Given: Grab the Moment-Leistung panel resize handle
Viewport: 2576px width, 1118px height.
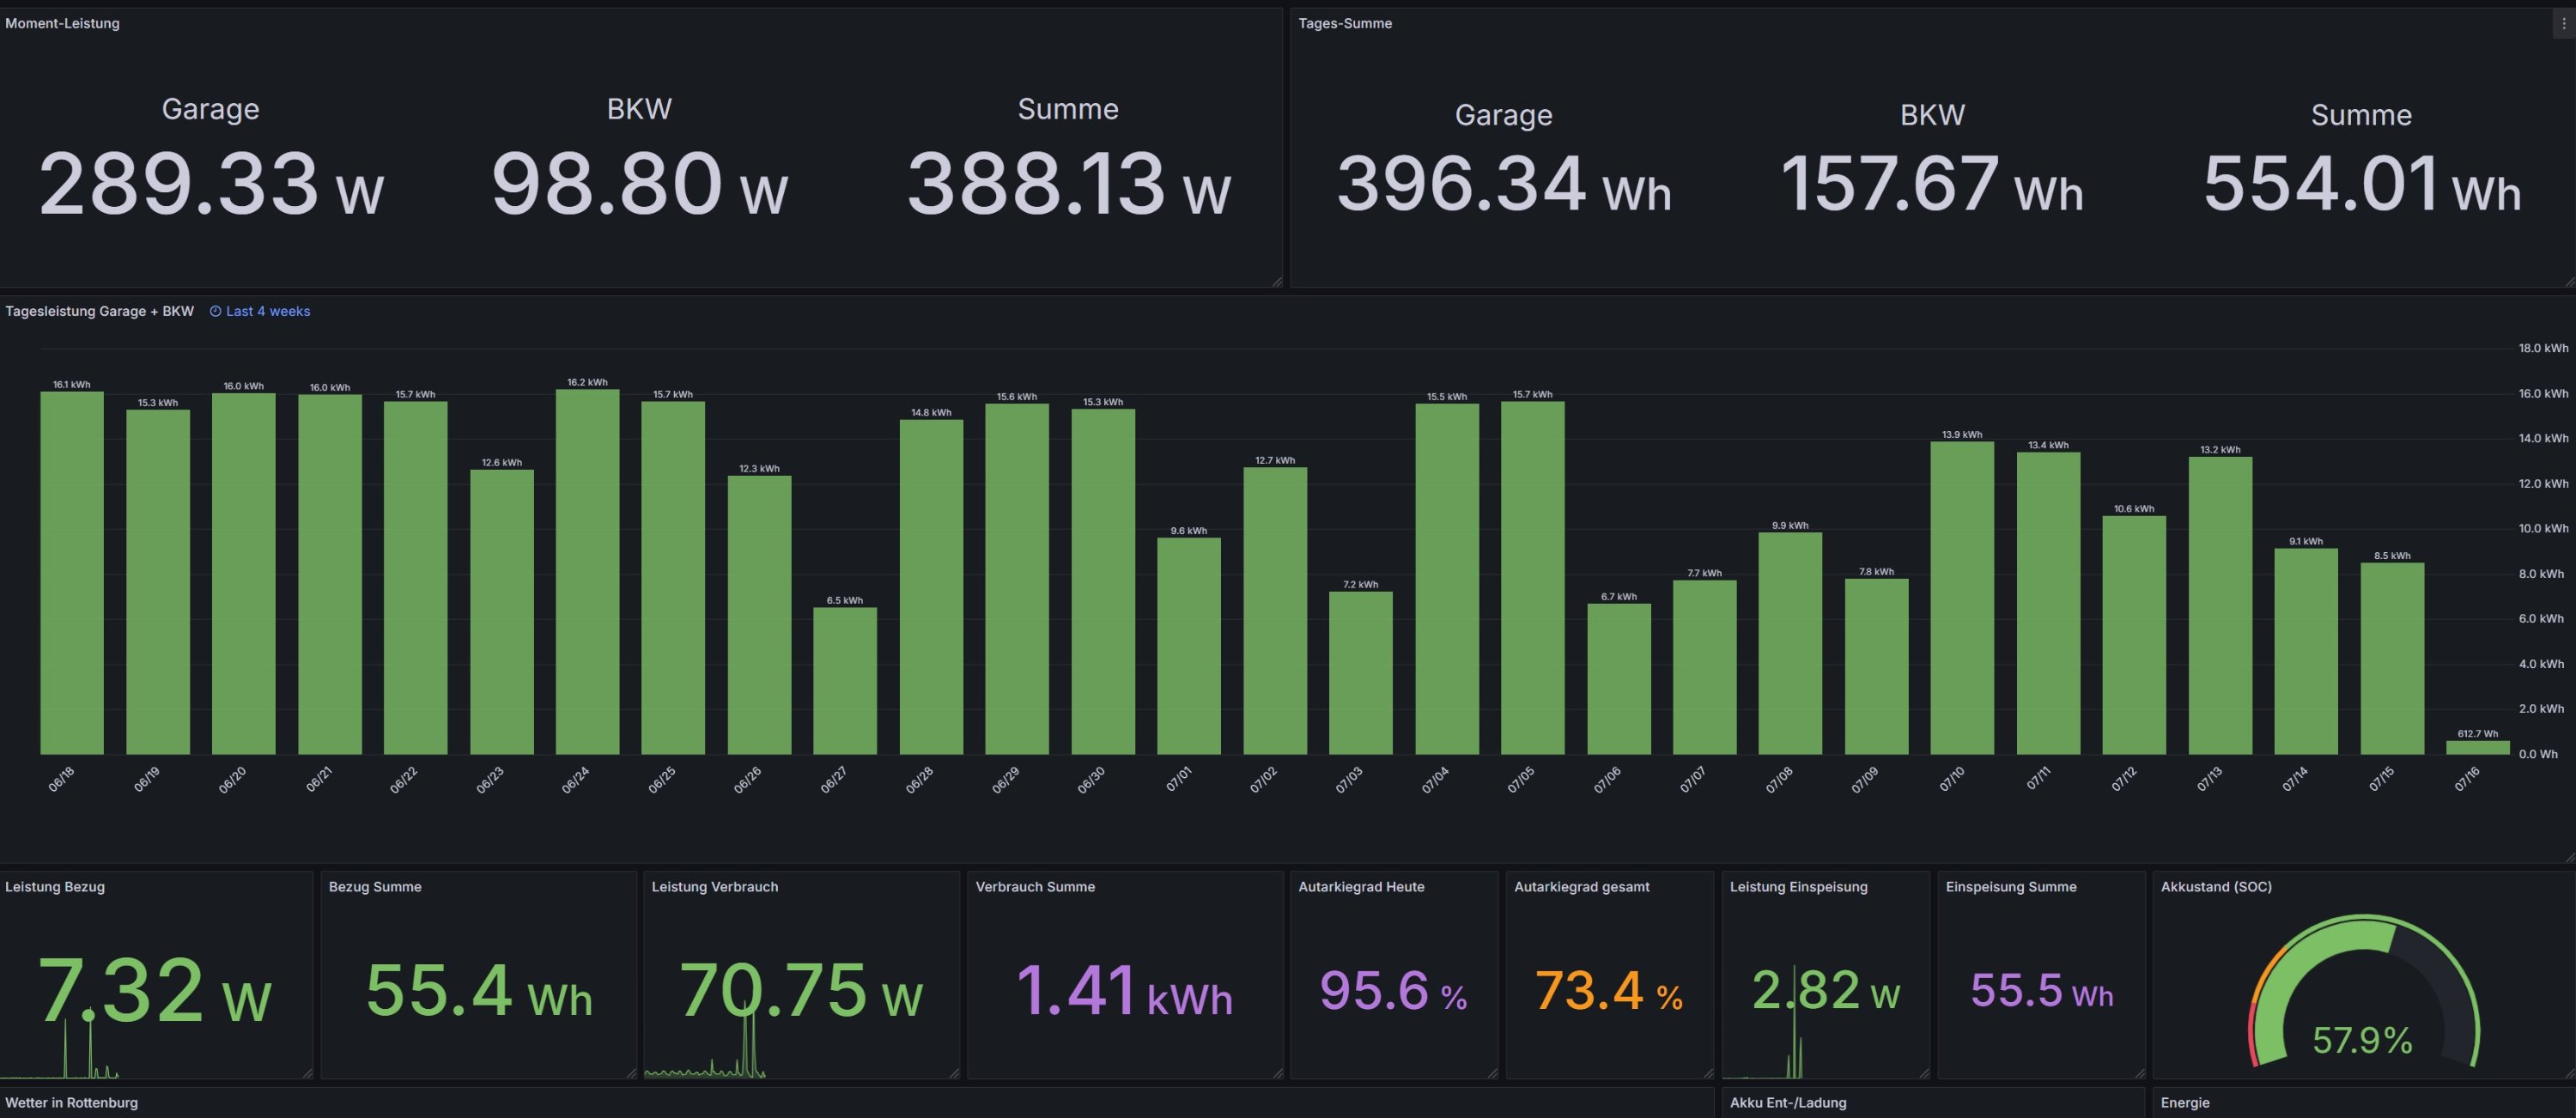Looking at the screenshot, I should 1276,282.
